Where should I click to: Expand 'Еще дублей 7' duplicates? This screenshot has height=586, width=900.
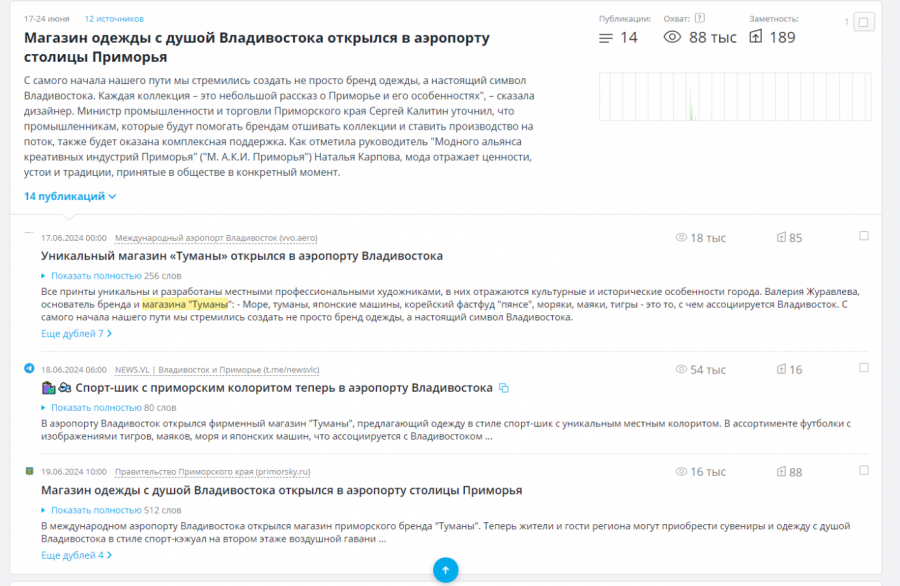76,333
